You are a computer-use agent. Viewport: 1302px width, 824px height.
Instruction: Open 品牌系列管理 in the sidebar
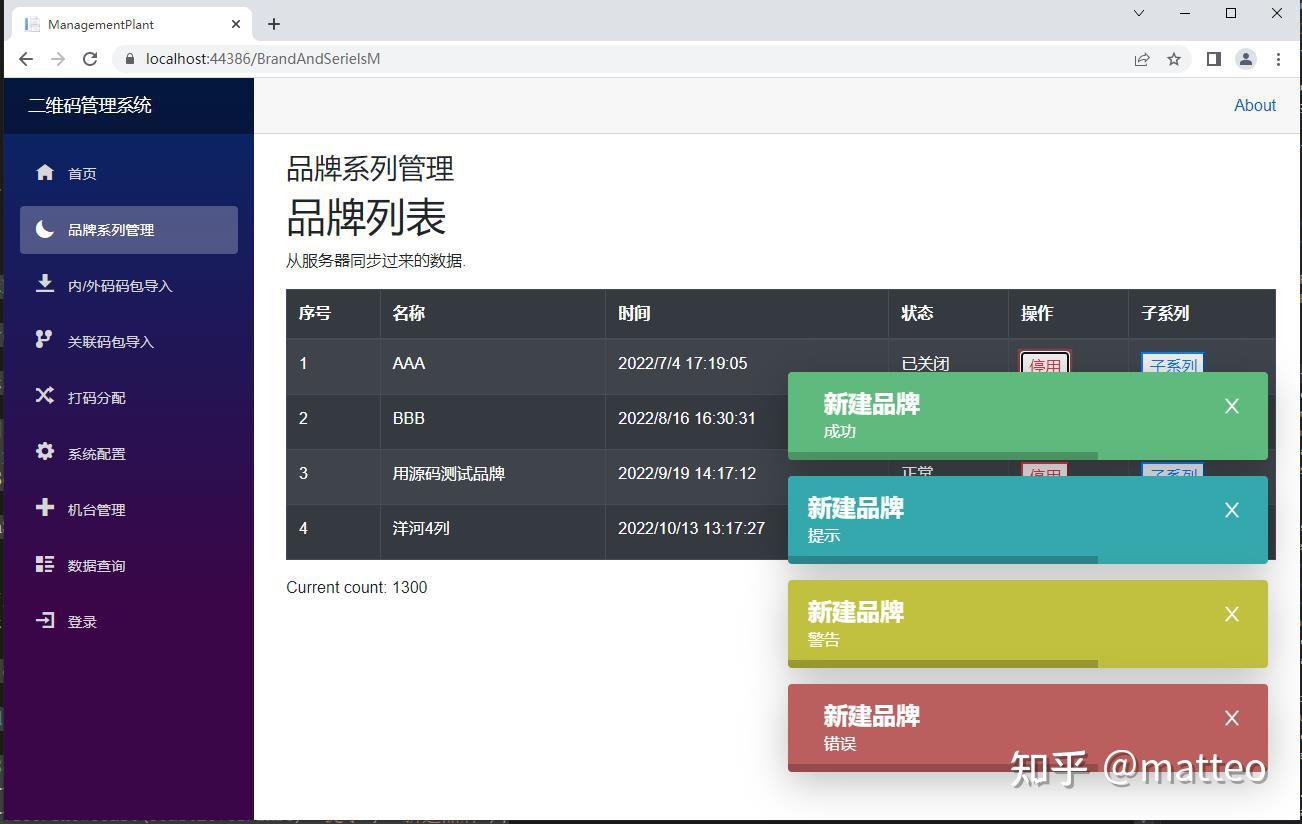point(129,230)
